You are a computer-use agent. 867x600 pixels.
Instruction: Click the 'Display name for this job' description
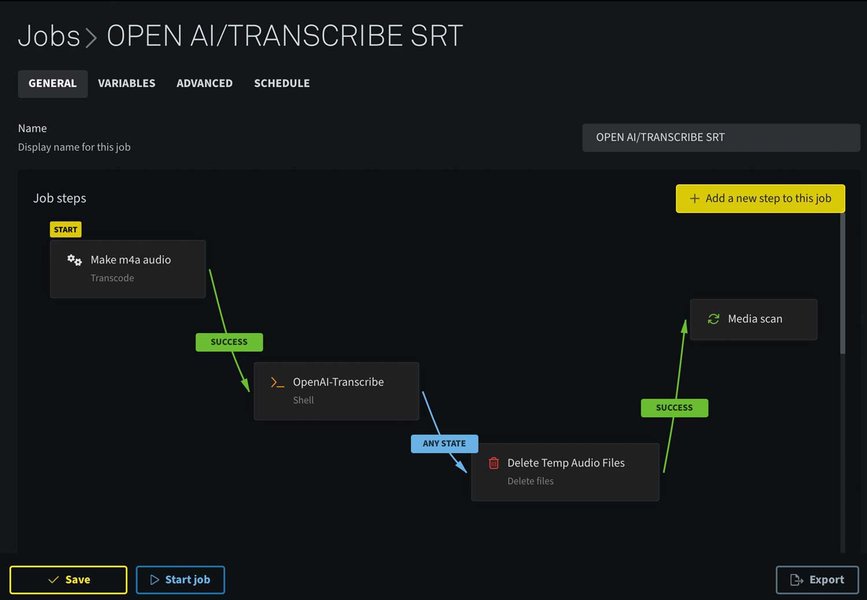tap(74, 147)
